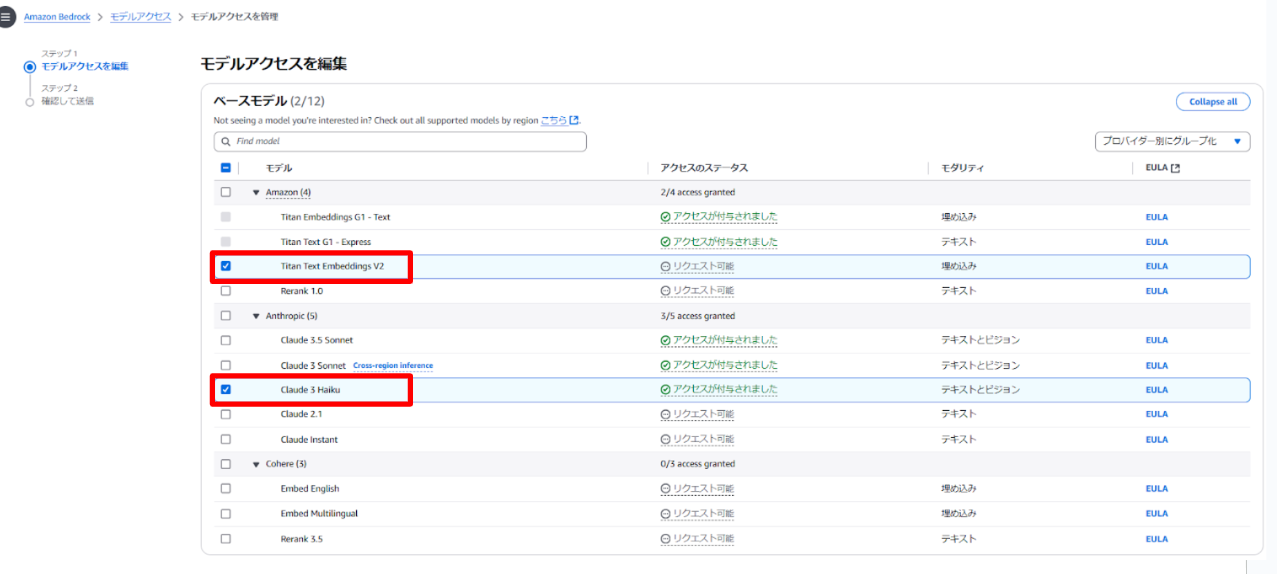Viewport: 1277px width, 574px height.
Task: Check the Cohere (3) group checkbox
Action: (x=225, y=464)
